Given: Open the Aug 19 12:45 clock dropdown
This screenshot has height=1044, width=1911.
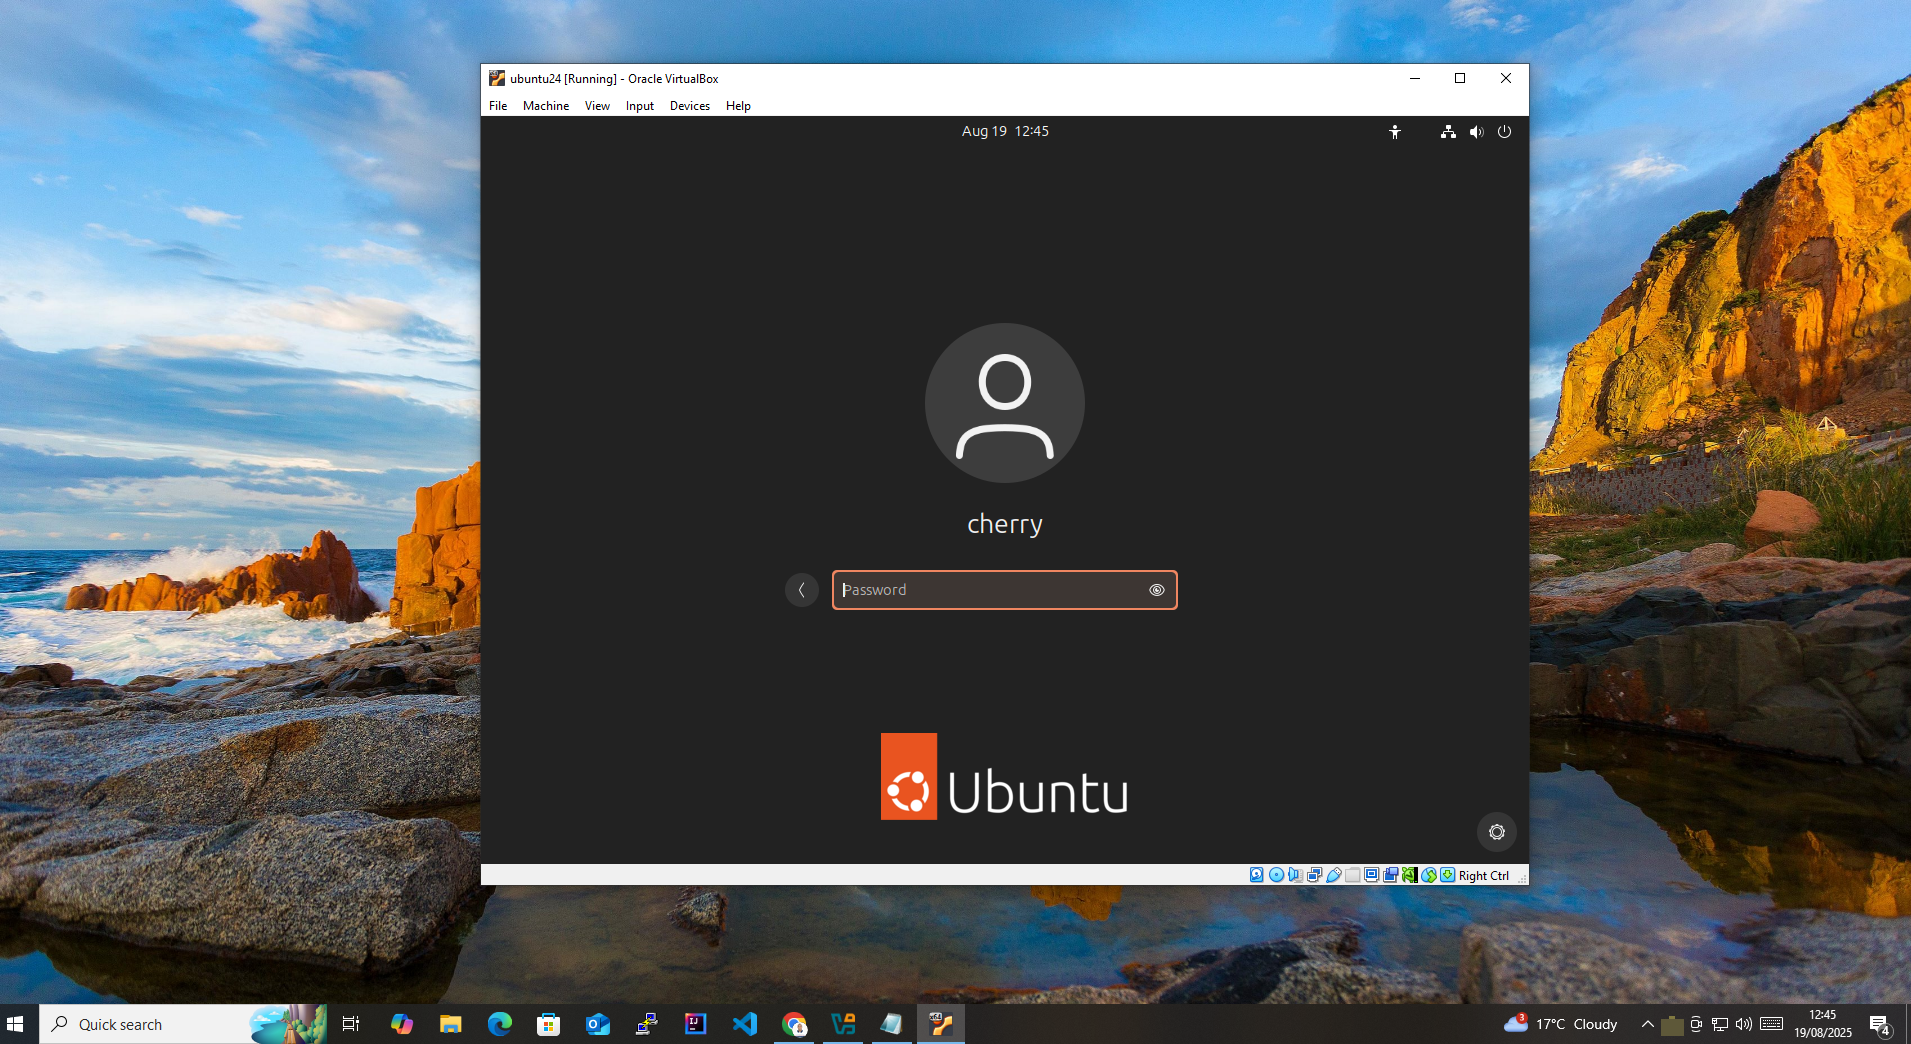Looking at the screenshot, I should click(x=1005, y=131).
